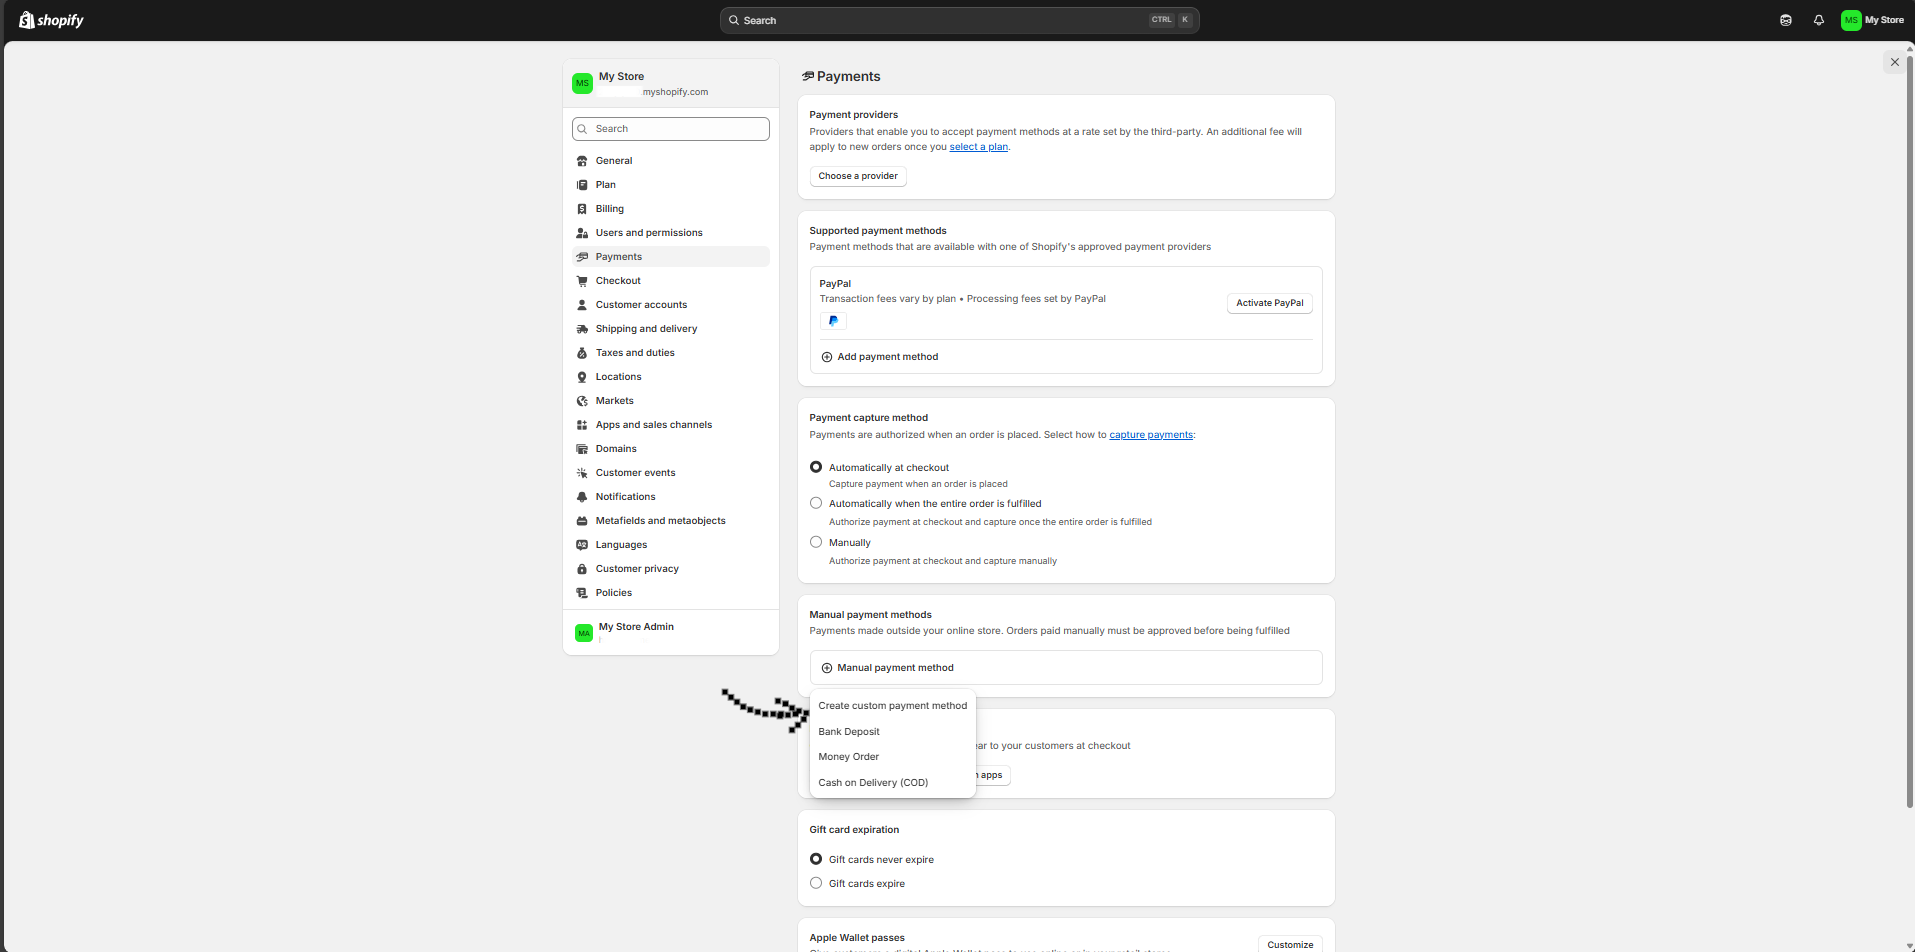Click the Languages icon in sidebar
The image size is (1915, 952).
point(582,545)
